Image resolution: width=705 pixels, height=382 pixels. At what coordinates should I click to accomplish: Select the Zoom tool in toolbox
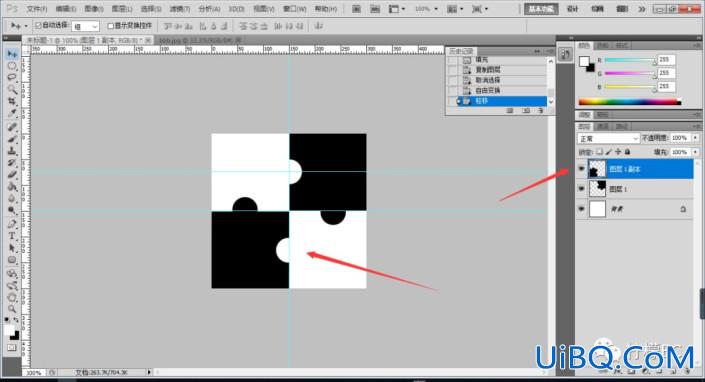(x=12, y=309)
